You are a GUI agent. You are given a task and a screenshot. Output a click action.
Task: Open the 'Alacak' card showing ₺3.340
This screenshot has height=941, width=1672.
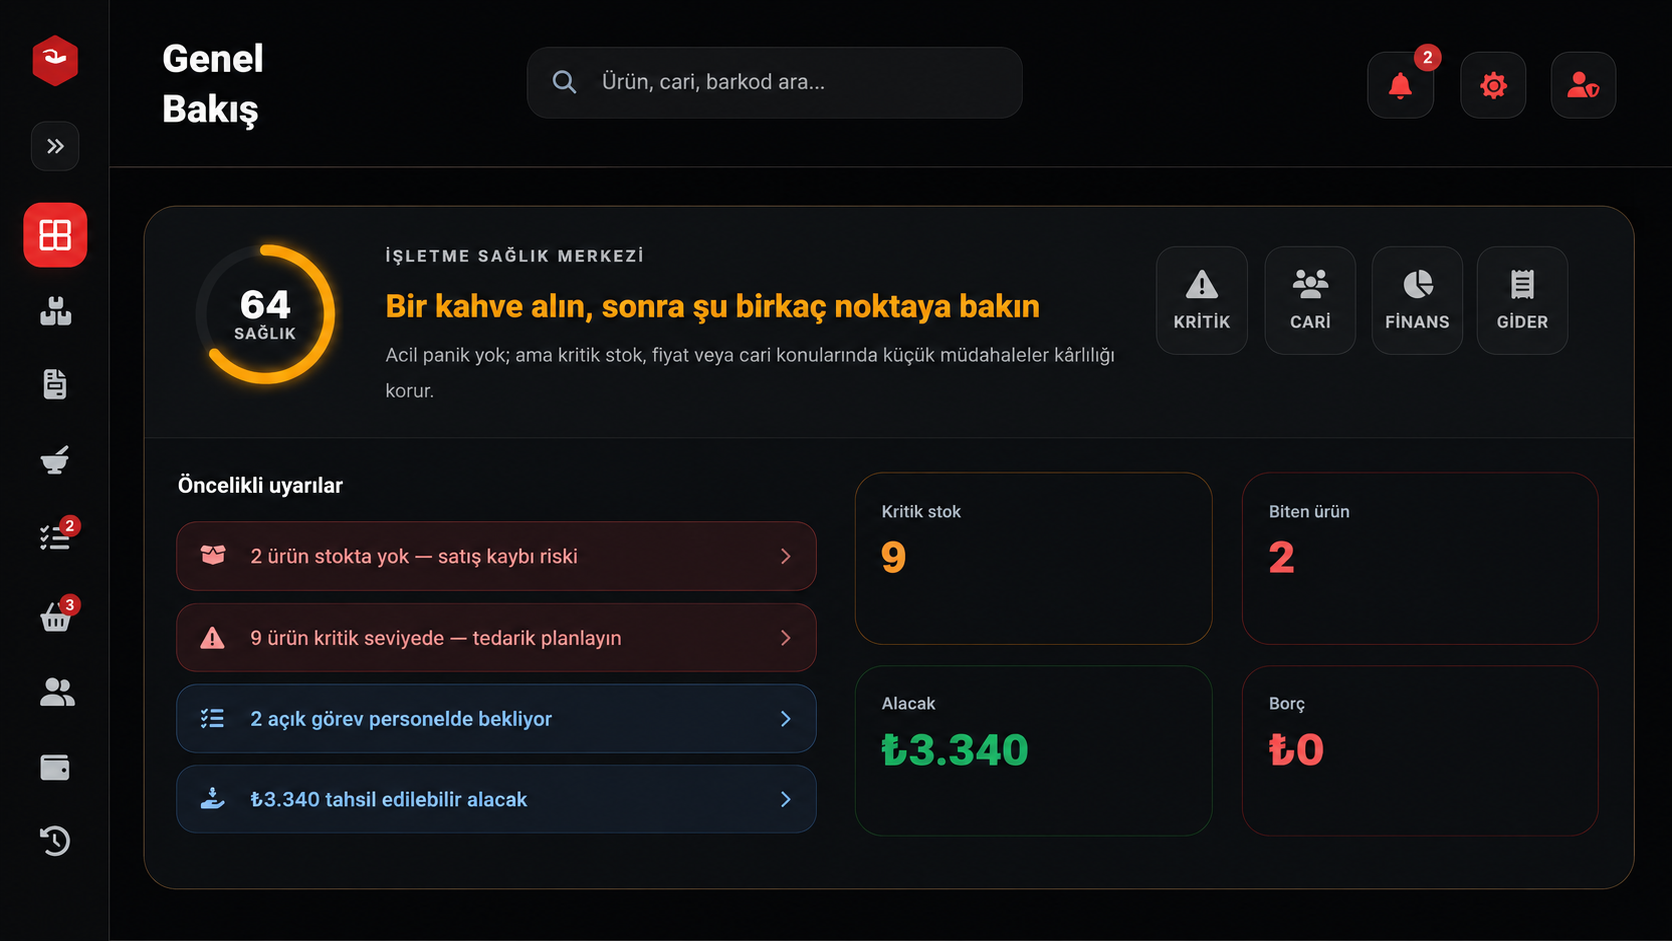1033,751
